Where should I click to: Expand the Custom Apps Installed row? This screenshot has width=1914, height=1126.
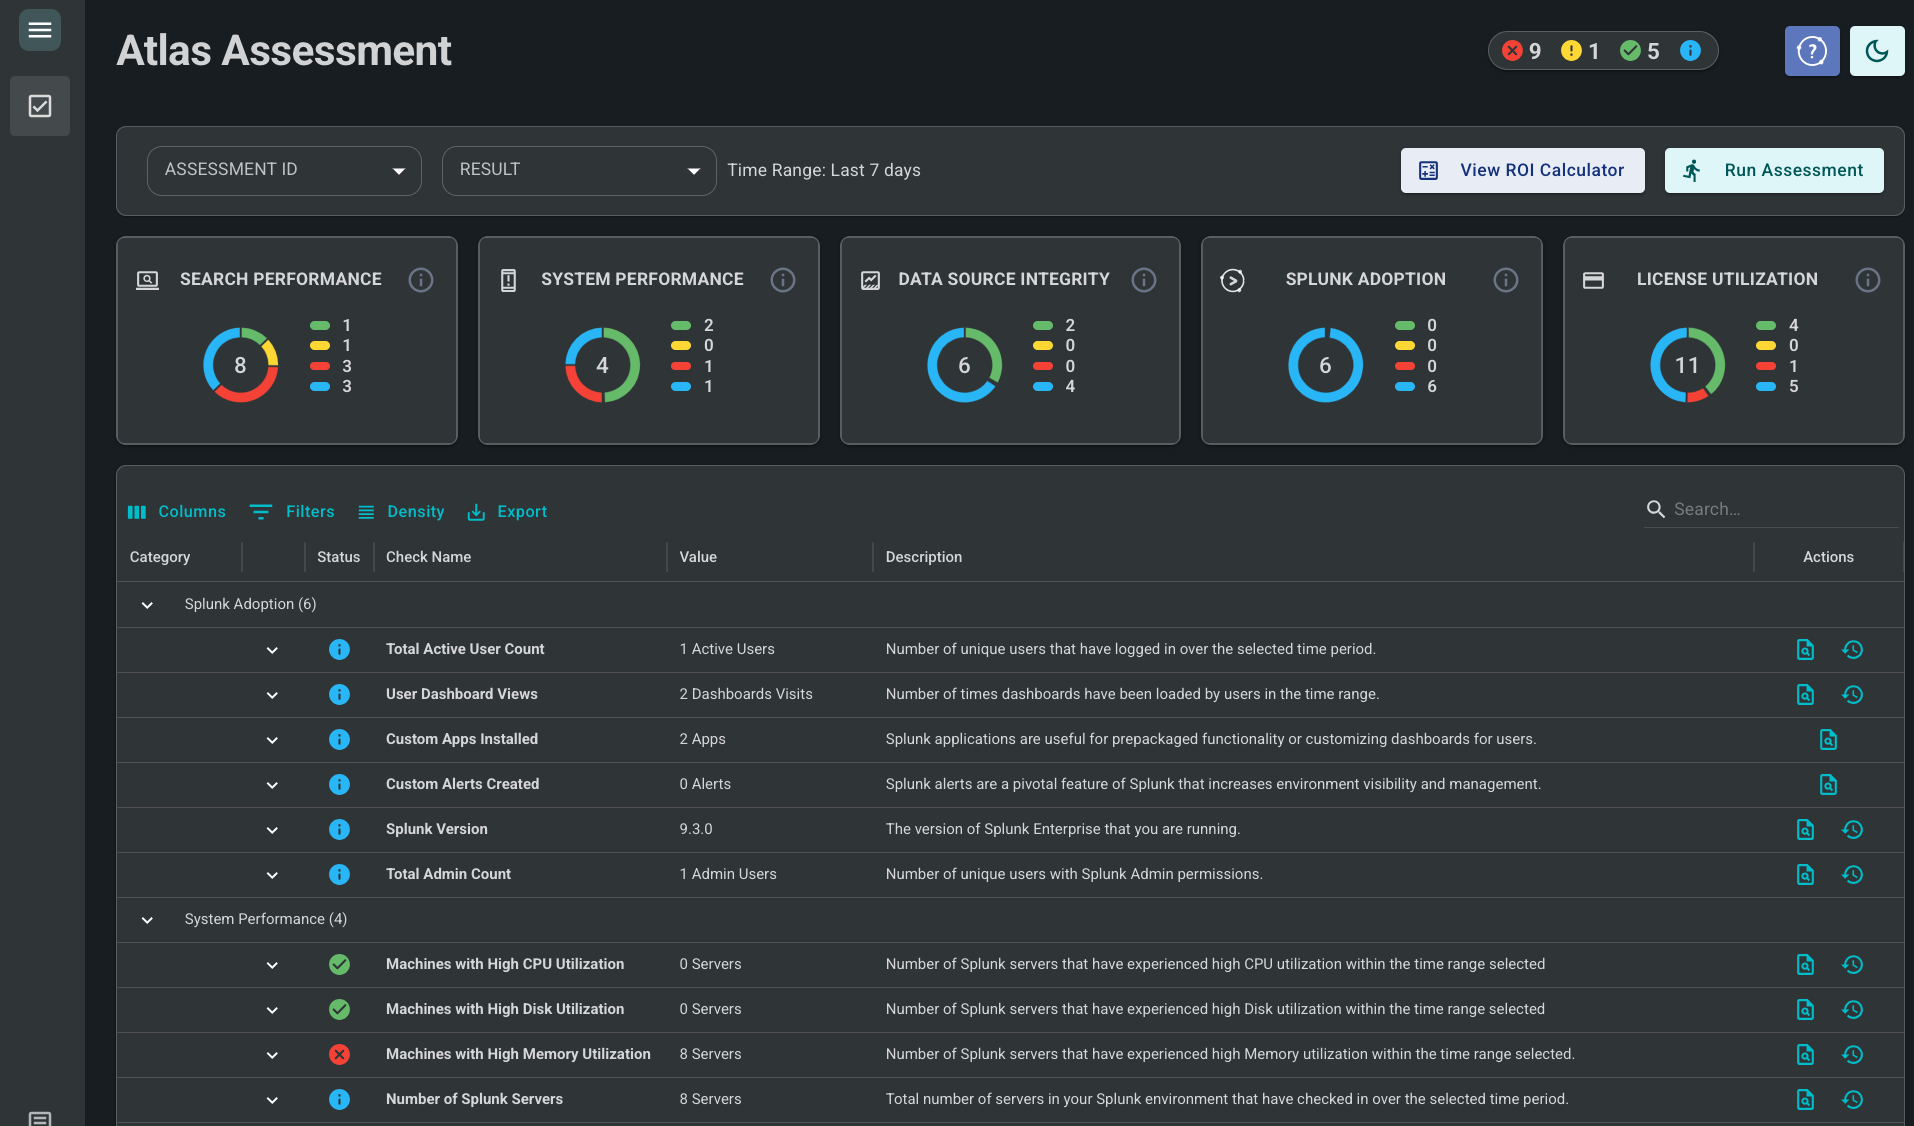point(272,740)
